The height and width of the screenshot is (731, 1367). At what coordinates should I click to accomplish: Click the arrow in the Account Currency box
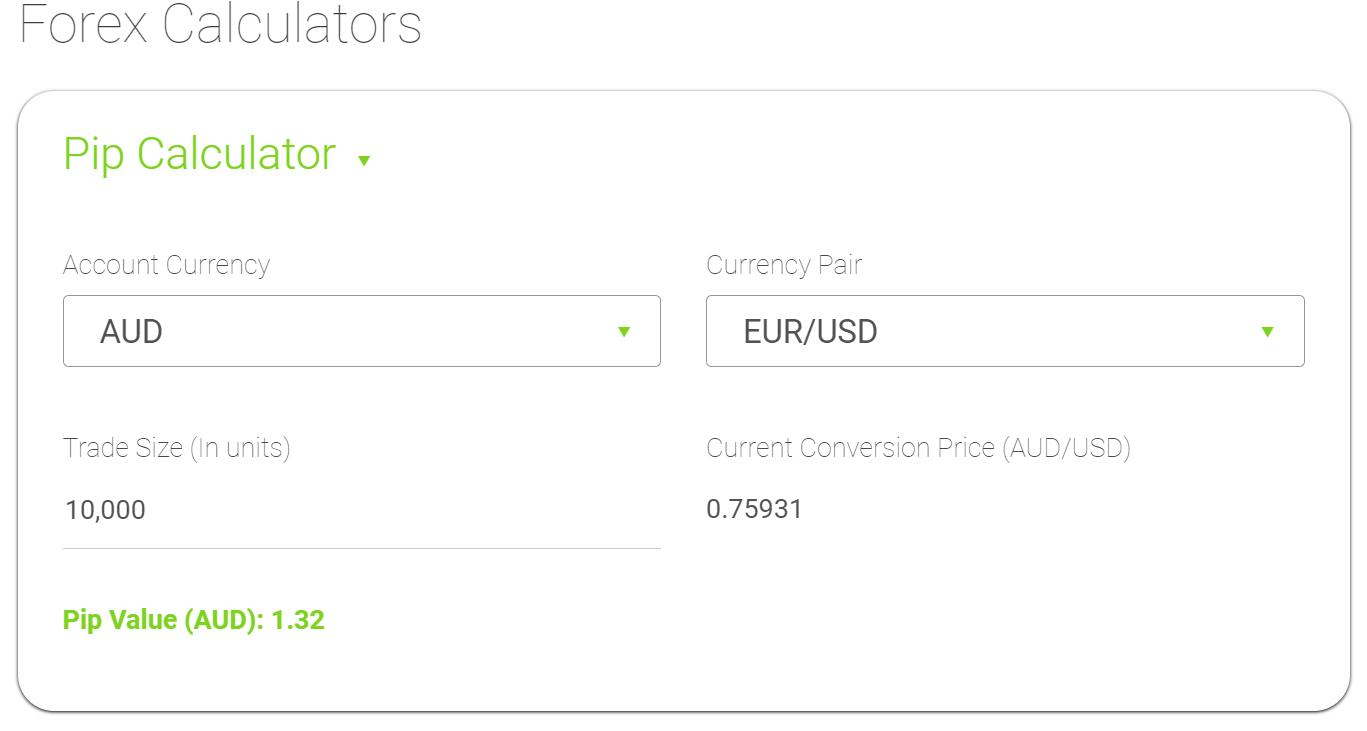click(x=624, y=332)
